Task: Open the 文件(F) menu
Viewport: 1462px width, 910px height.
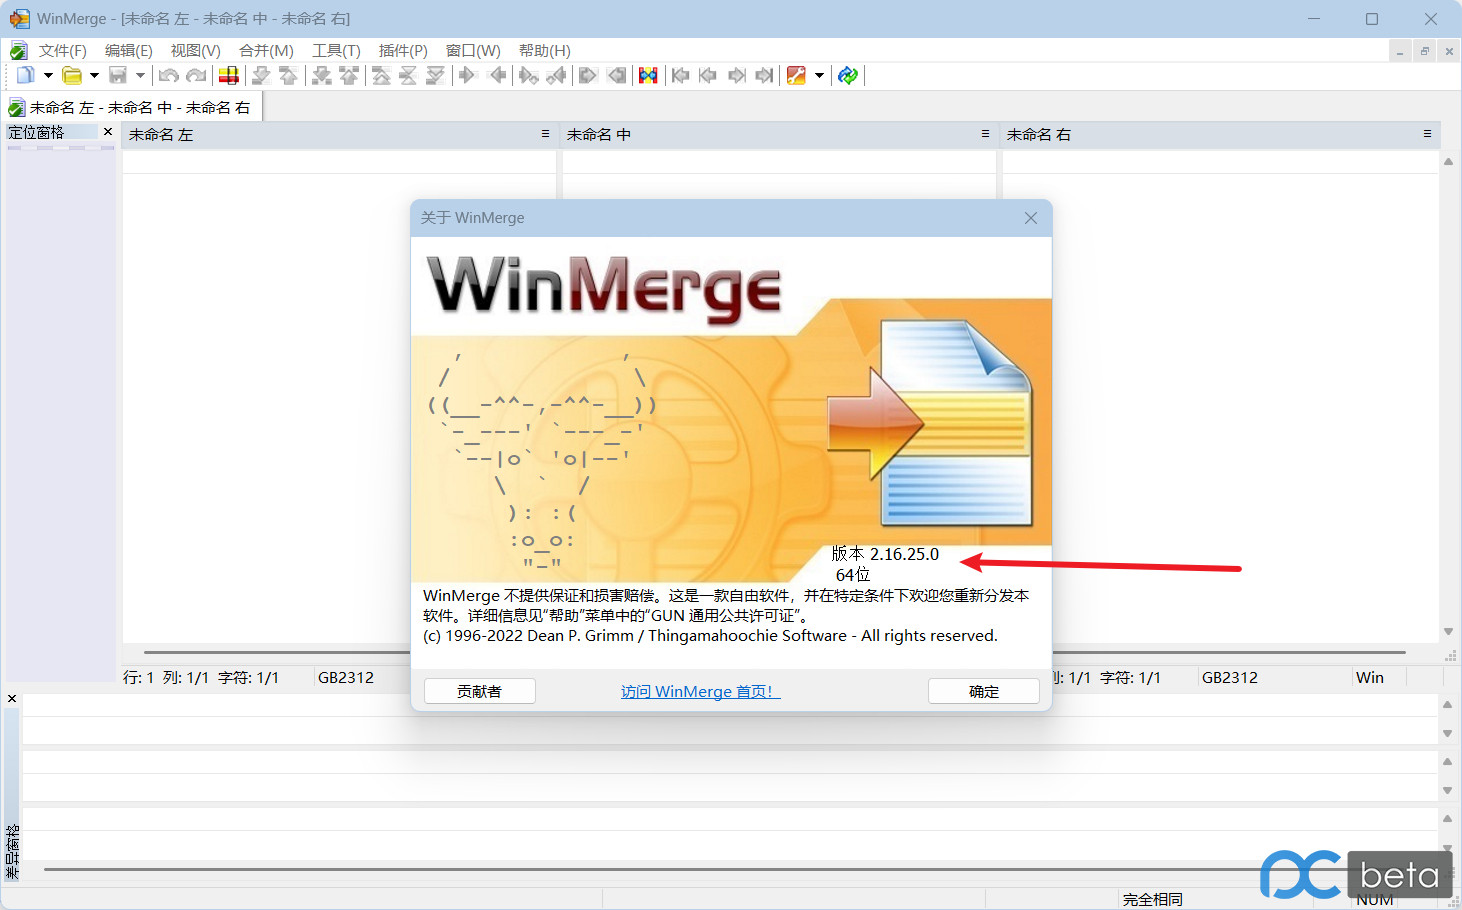Action: point(62,50)
